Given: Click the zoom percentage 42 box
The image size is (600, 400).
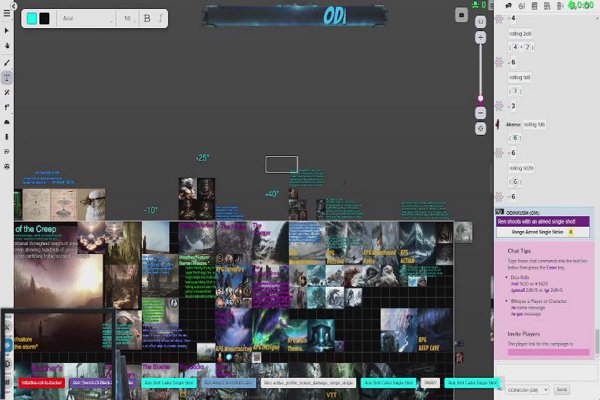Looking at the screenshot, I should click(x=481, y=22).
